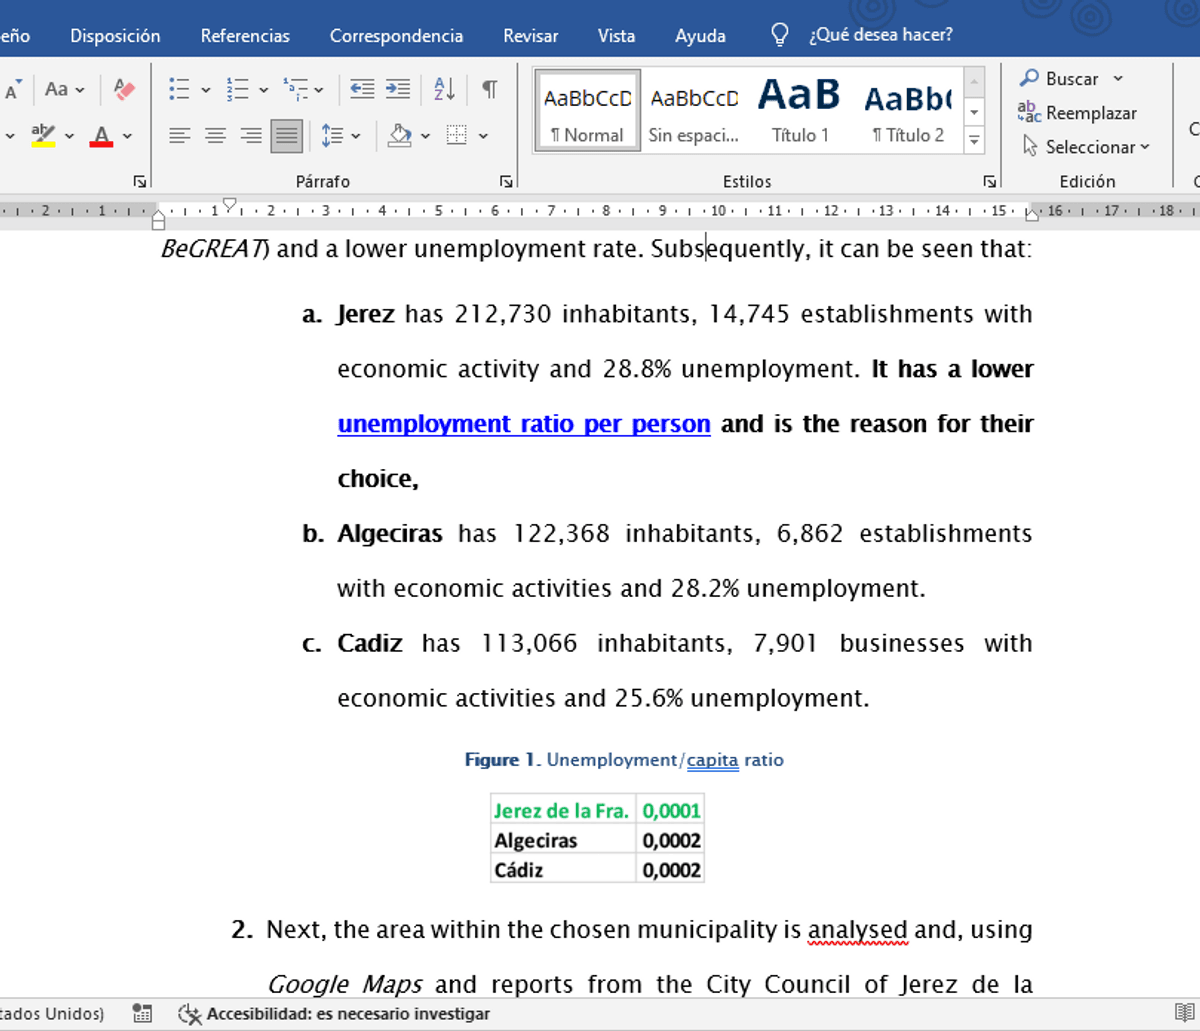Open the line spacing dropdown
This screenshot has height=1031, width=1200.
coord(340,135)
